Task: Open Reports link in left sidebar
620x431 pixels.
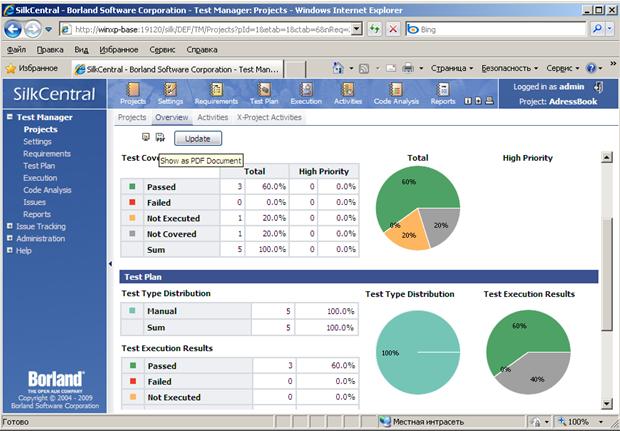Action: point(37,214)
